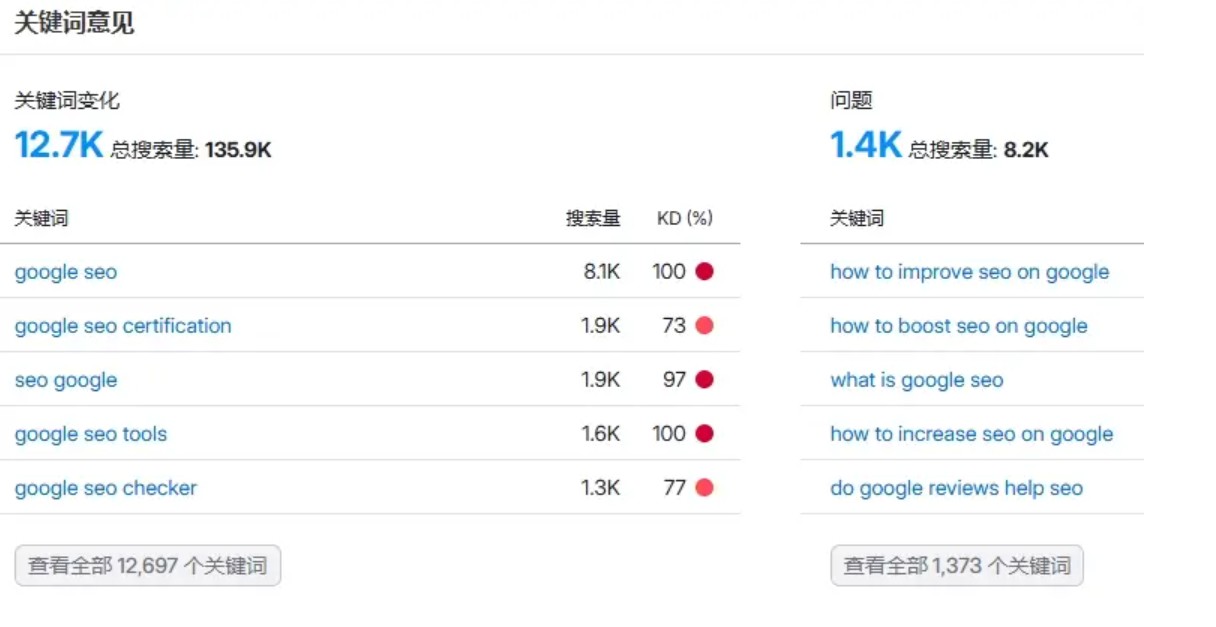Click the total search volume 8.2K
The image size is (1216, 627).
coord(1026,150)
